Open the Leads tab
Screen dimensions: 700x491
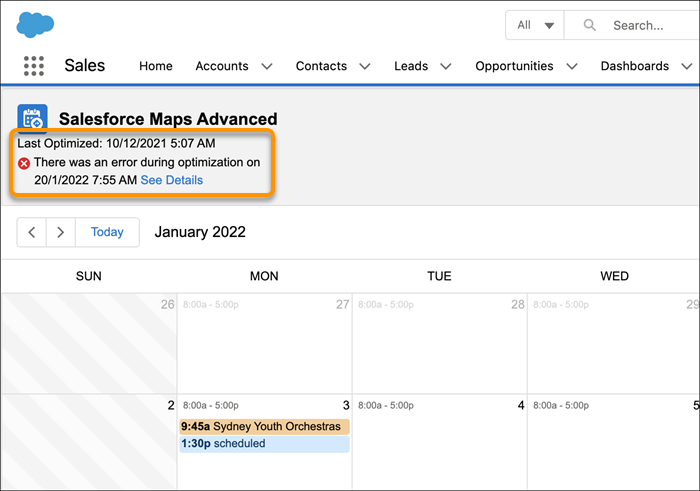[411, 66]
